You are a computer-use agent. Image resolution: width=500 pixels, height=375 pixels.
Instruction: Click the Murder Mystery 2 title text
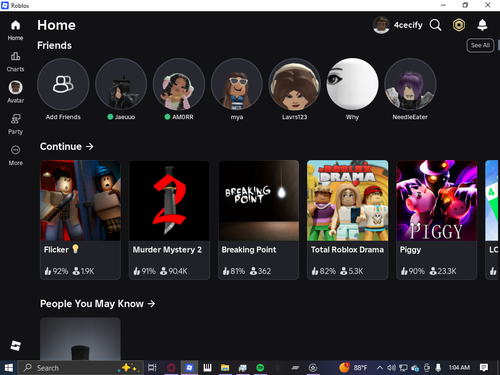point(167,250)
